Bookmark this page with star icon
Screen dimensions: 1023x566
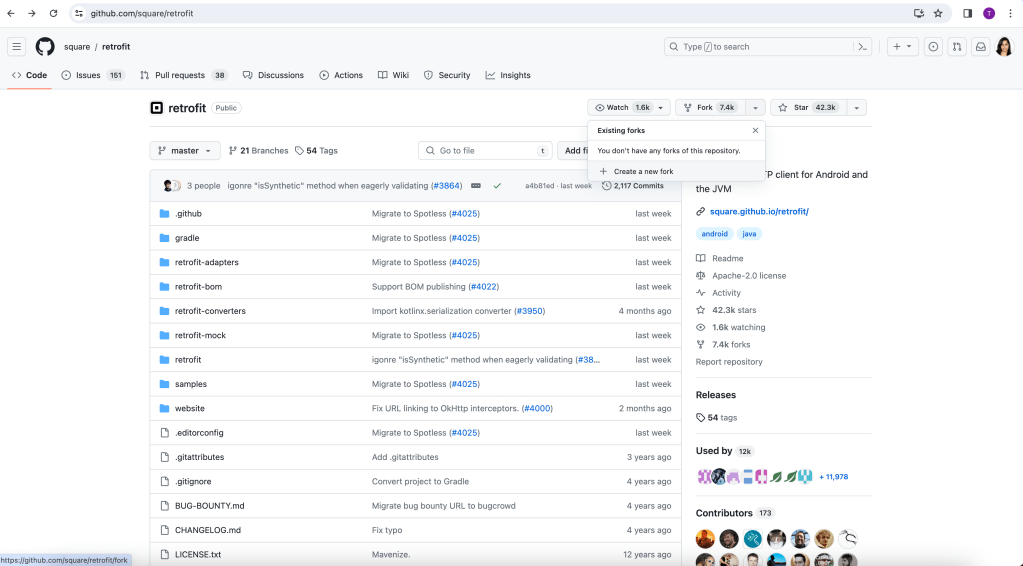(938, 13)
